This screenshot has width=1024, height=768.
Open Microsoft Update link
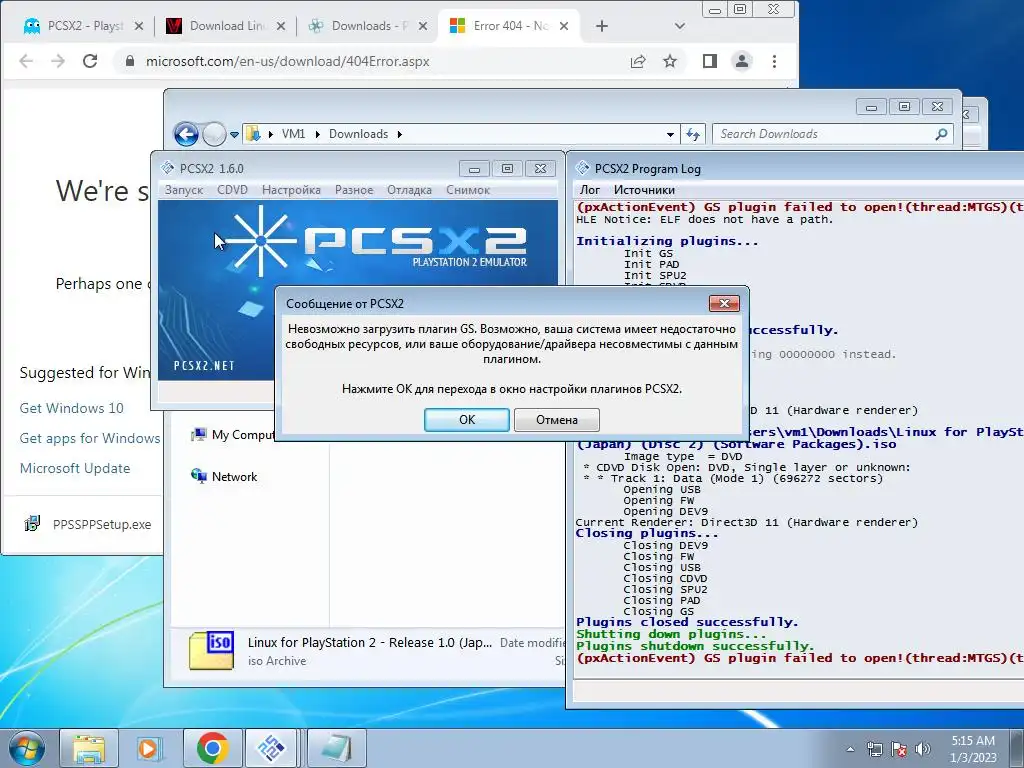point(74,468)
